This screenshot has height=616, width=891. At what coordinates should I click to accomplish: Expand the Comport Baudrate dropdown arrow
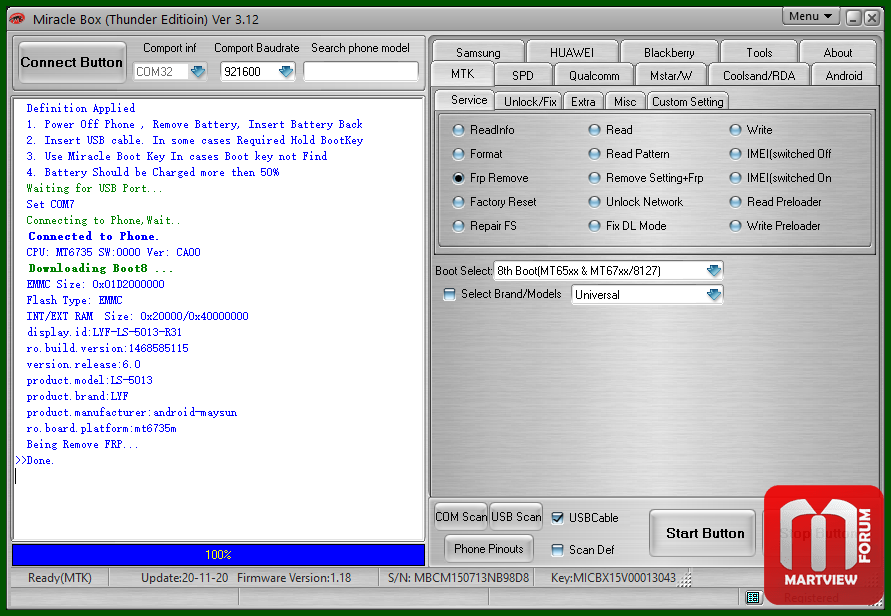coord(286,72)
